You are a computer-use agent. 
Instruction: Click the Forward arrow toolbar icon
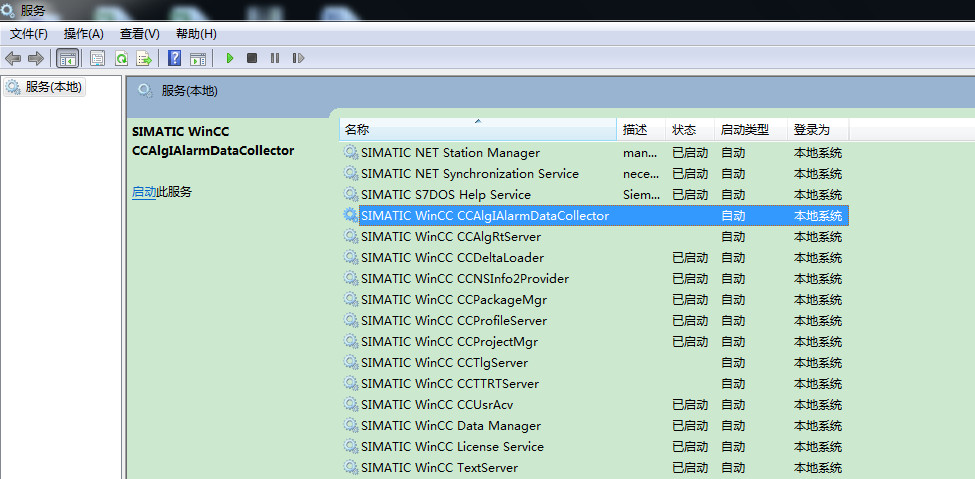[x=36, y=58]
